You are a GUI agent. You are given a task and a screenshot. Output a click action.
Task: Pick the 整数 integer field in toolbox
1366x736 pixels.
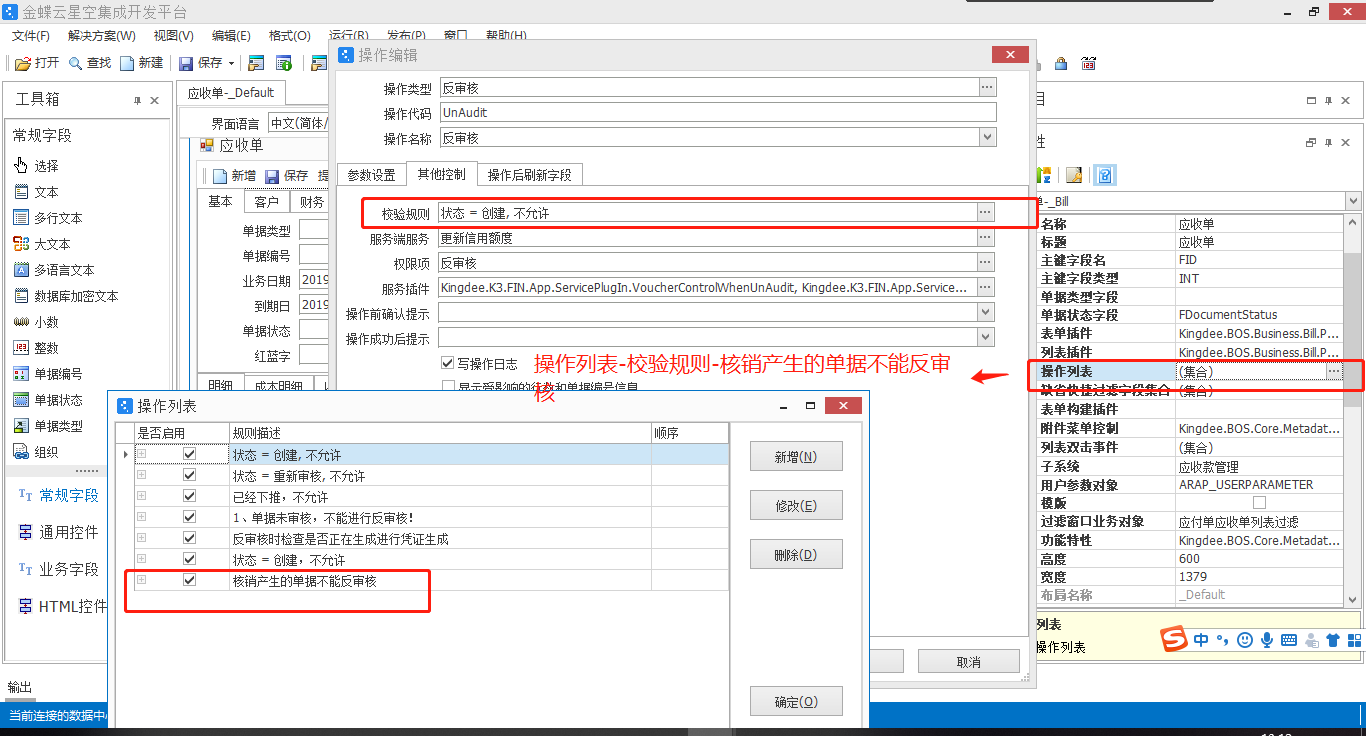[36, 348]
